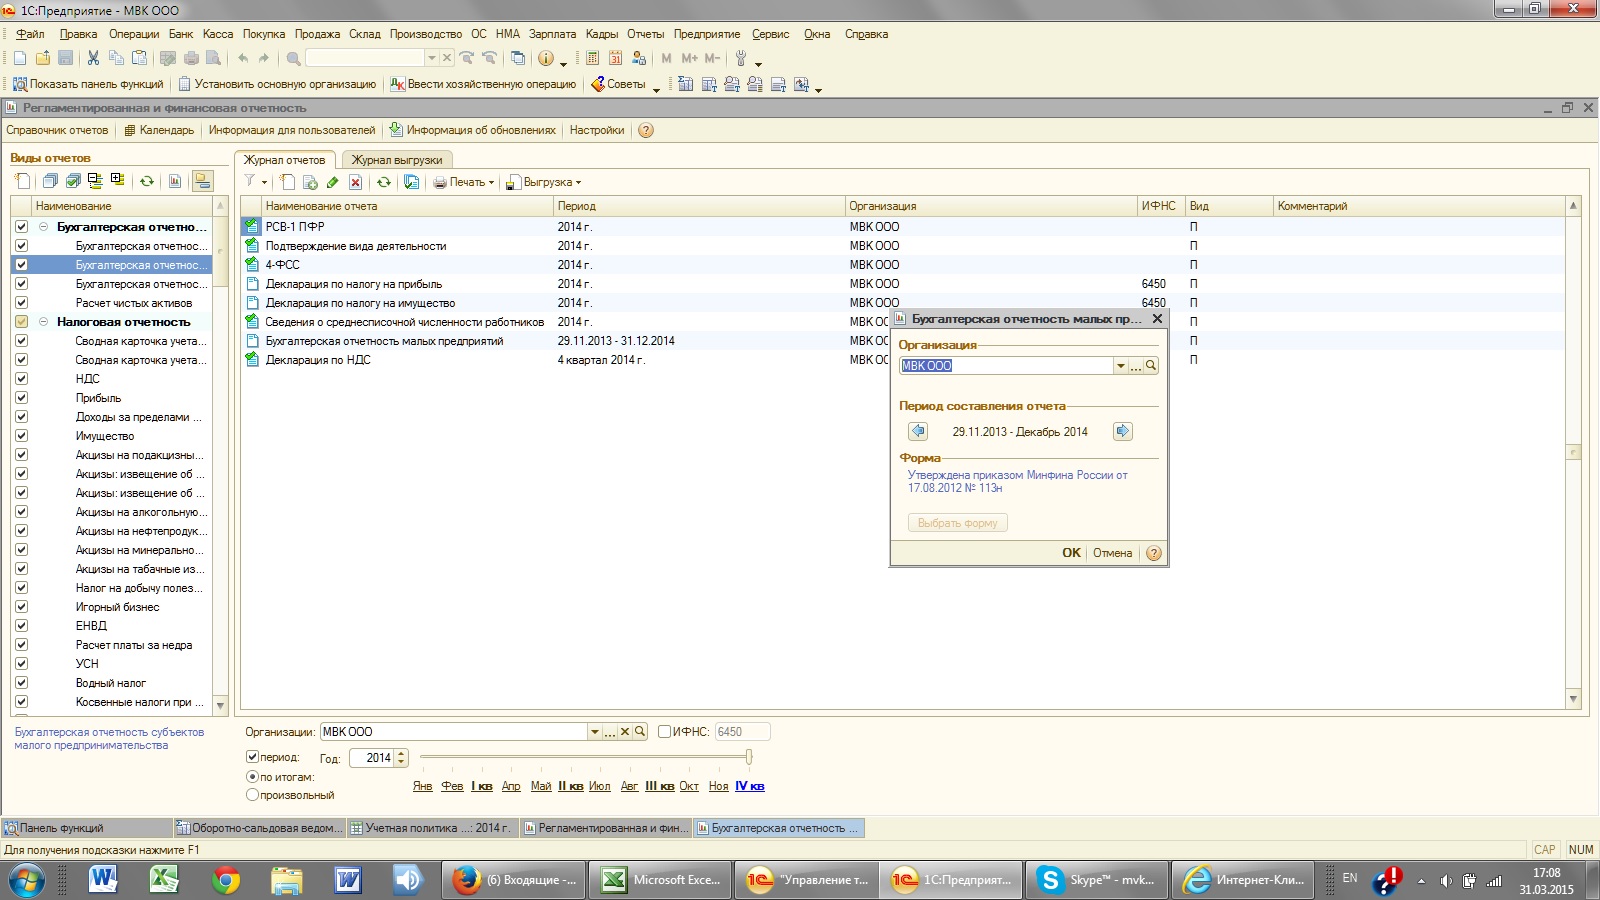The image size is (1600, 900).
Task: Click green pencil edit icon in journal toolbar
Action: pyautogui.click(x=332, y=182)
